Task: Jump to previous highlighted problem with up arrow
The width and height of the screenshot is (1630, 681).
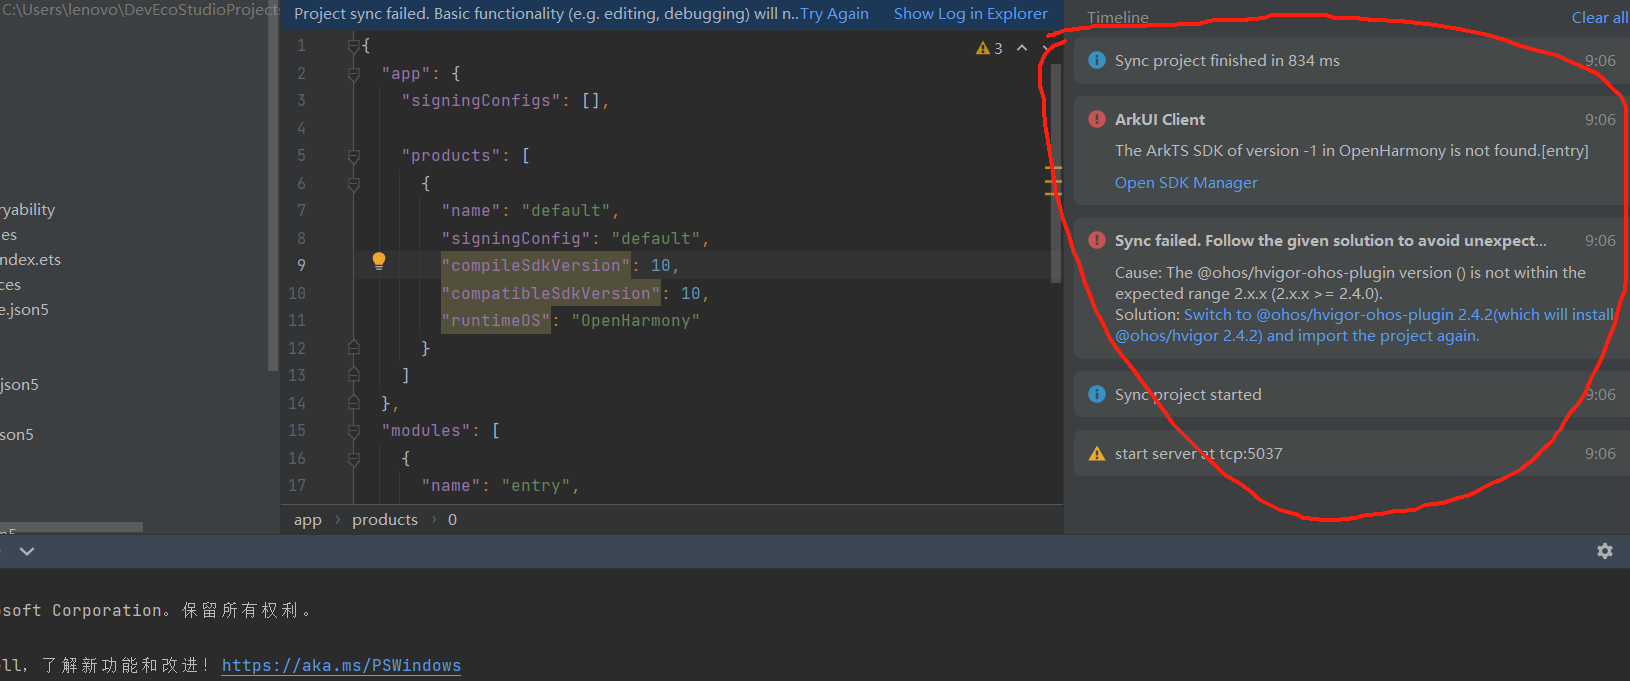Action: pyautogui.click(x=1021, y=48)
